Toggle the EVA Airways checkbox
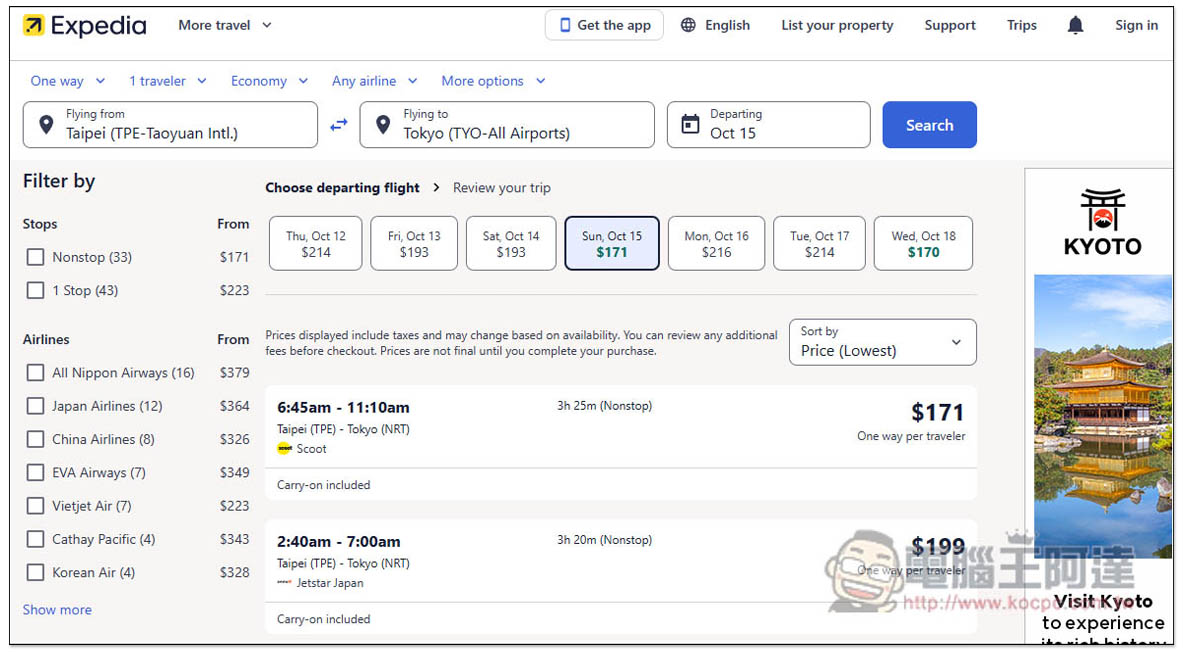 [x=36, y=472]
